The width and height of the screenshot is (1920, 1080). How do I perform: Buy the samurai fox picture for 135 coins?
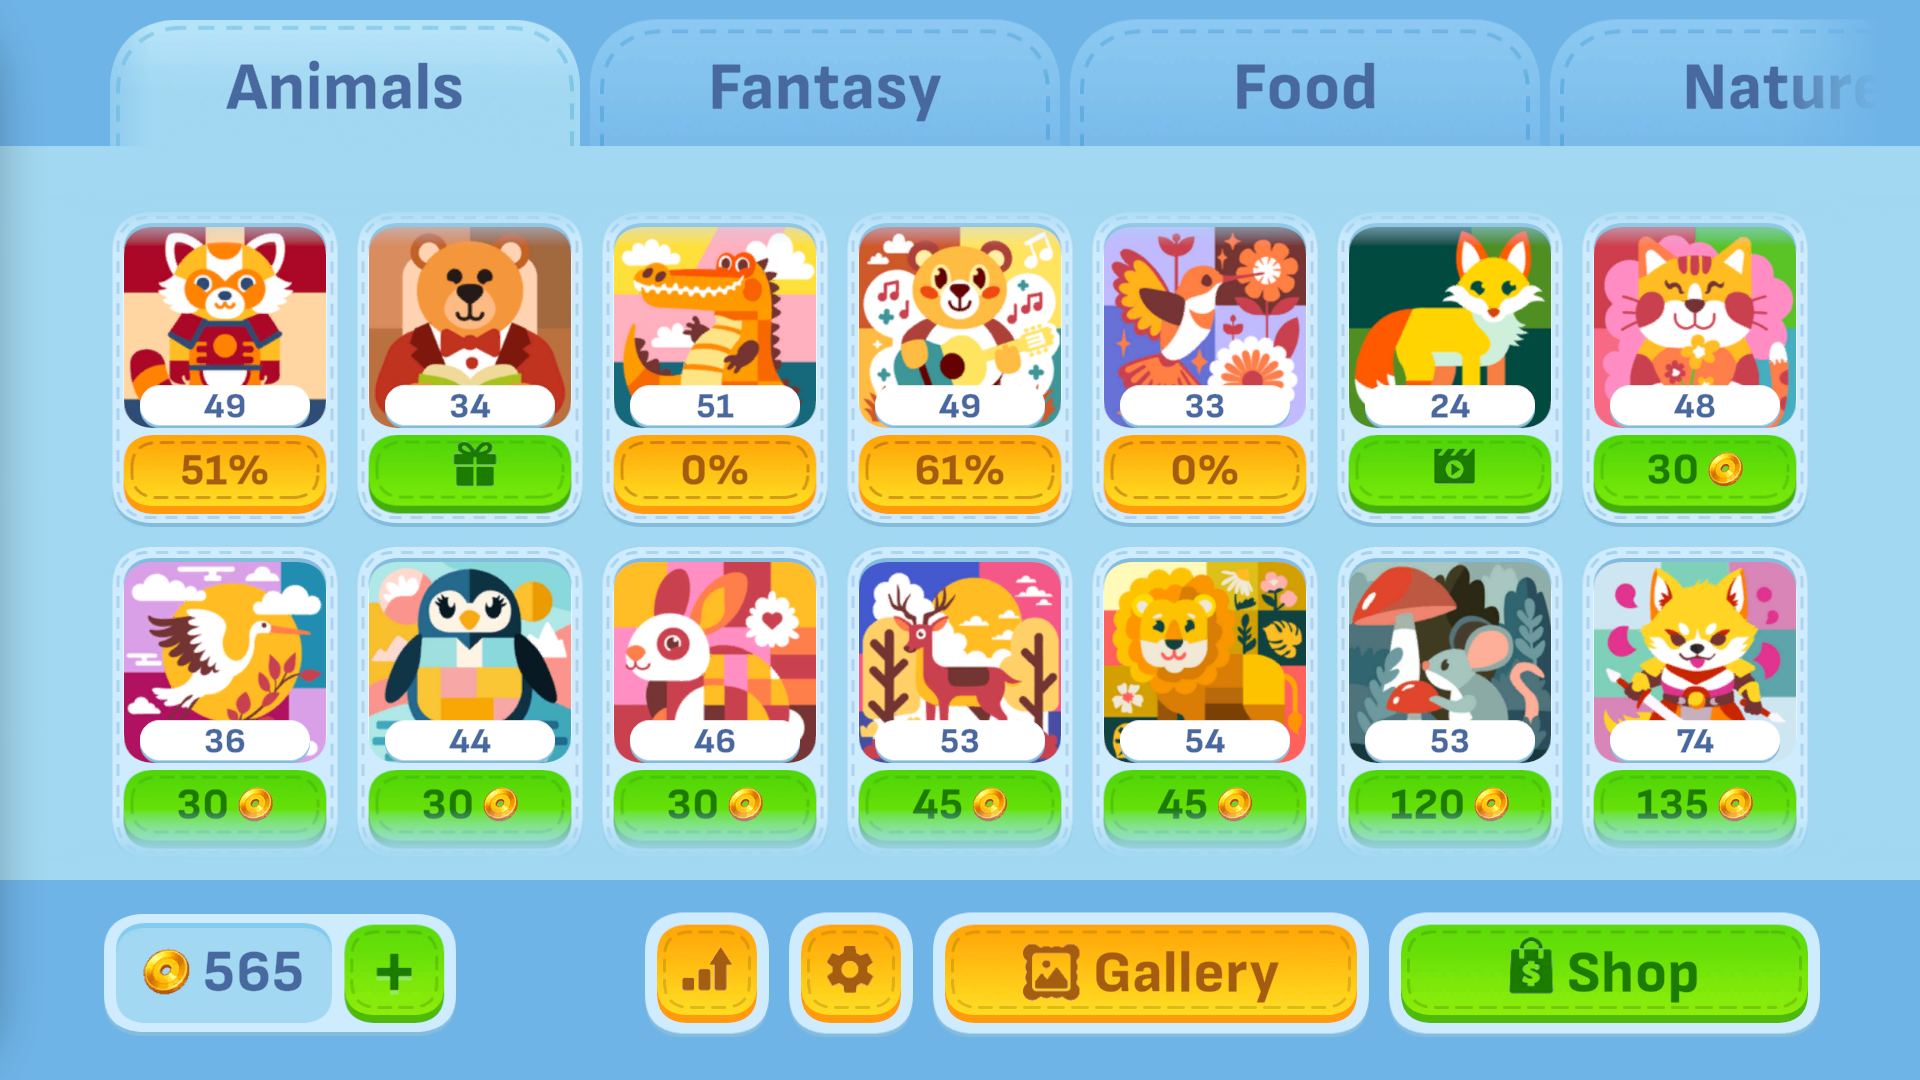click(1695, 805)
